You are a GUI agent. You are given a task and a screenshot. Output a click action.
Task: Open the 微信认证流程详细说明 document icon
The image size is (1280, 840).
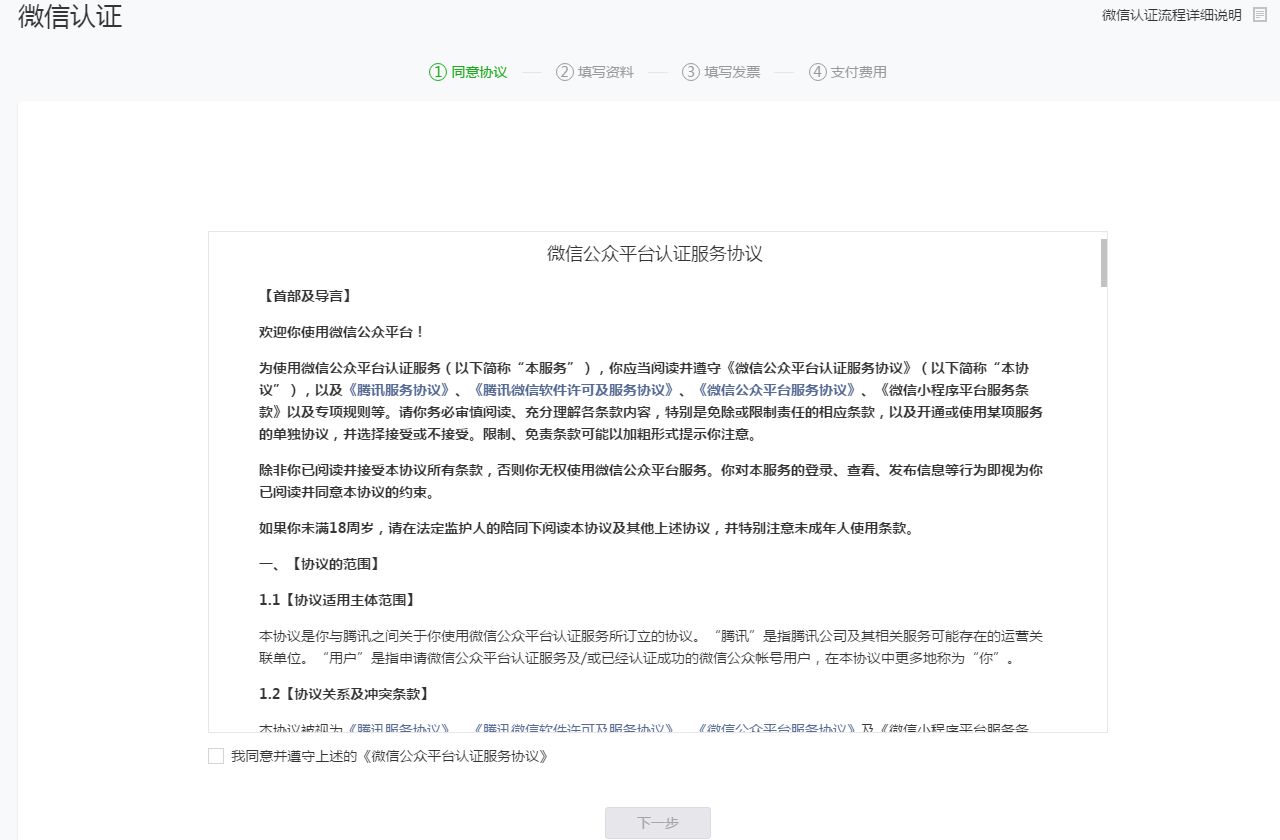(x=1259, y=15)
